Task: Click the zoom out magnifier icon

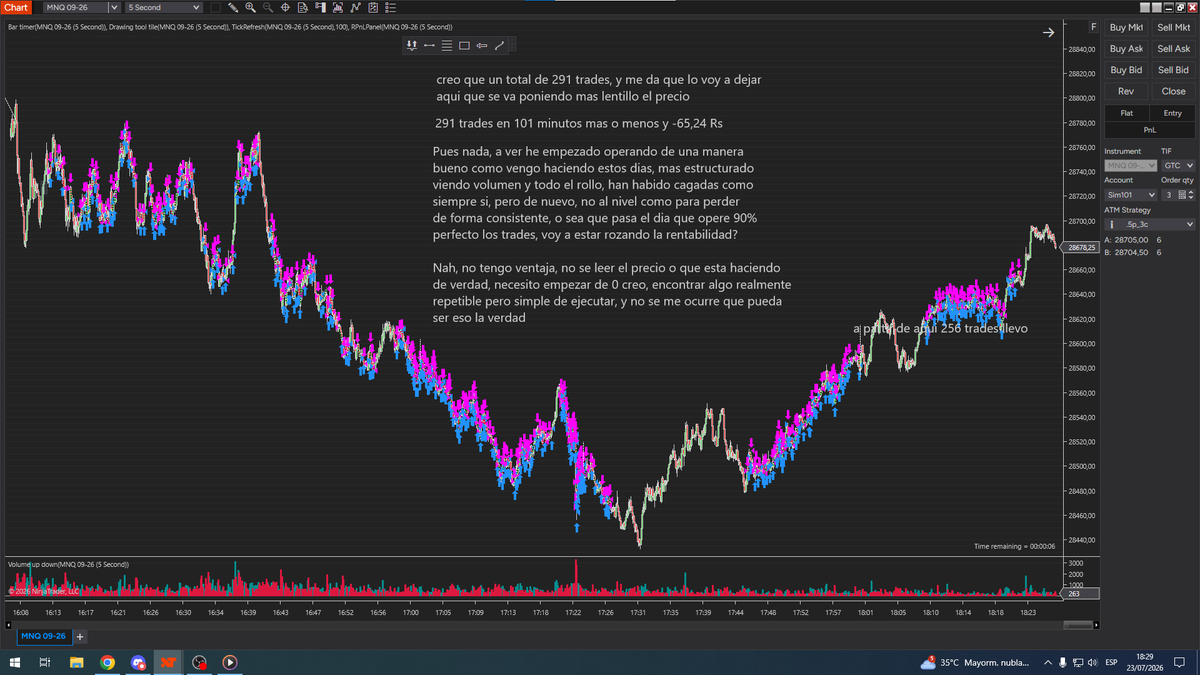Action: click(268, 7)
